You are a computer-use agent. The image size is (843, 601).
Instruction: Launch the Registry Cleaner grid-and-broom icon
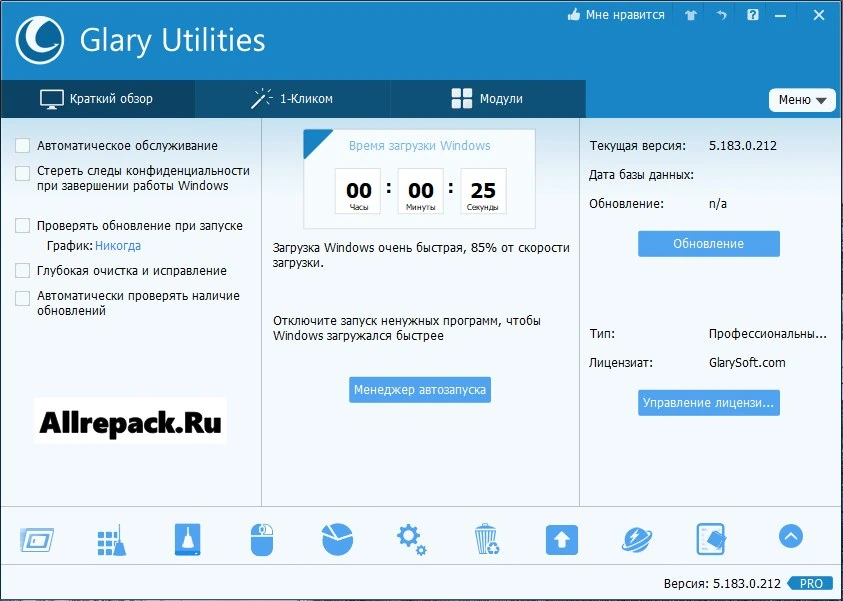coord(112,540)
